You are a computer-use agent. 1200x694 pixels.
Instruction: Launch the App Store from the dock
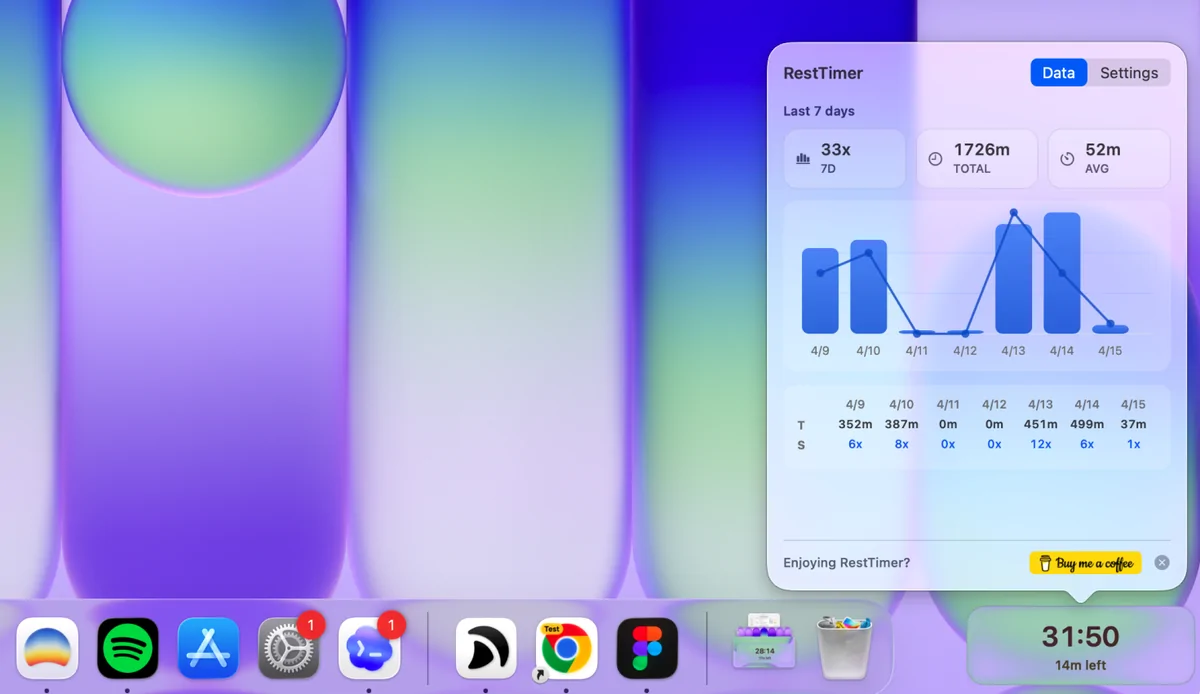point(208,648)
